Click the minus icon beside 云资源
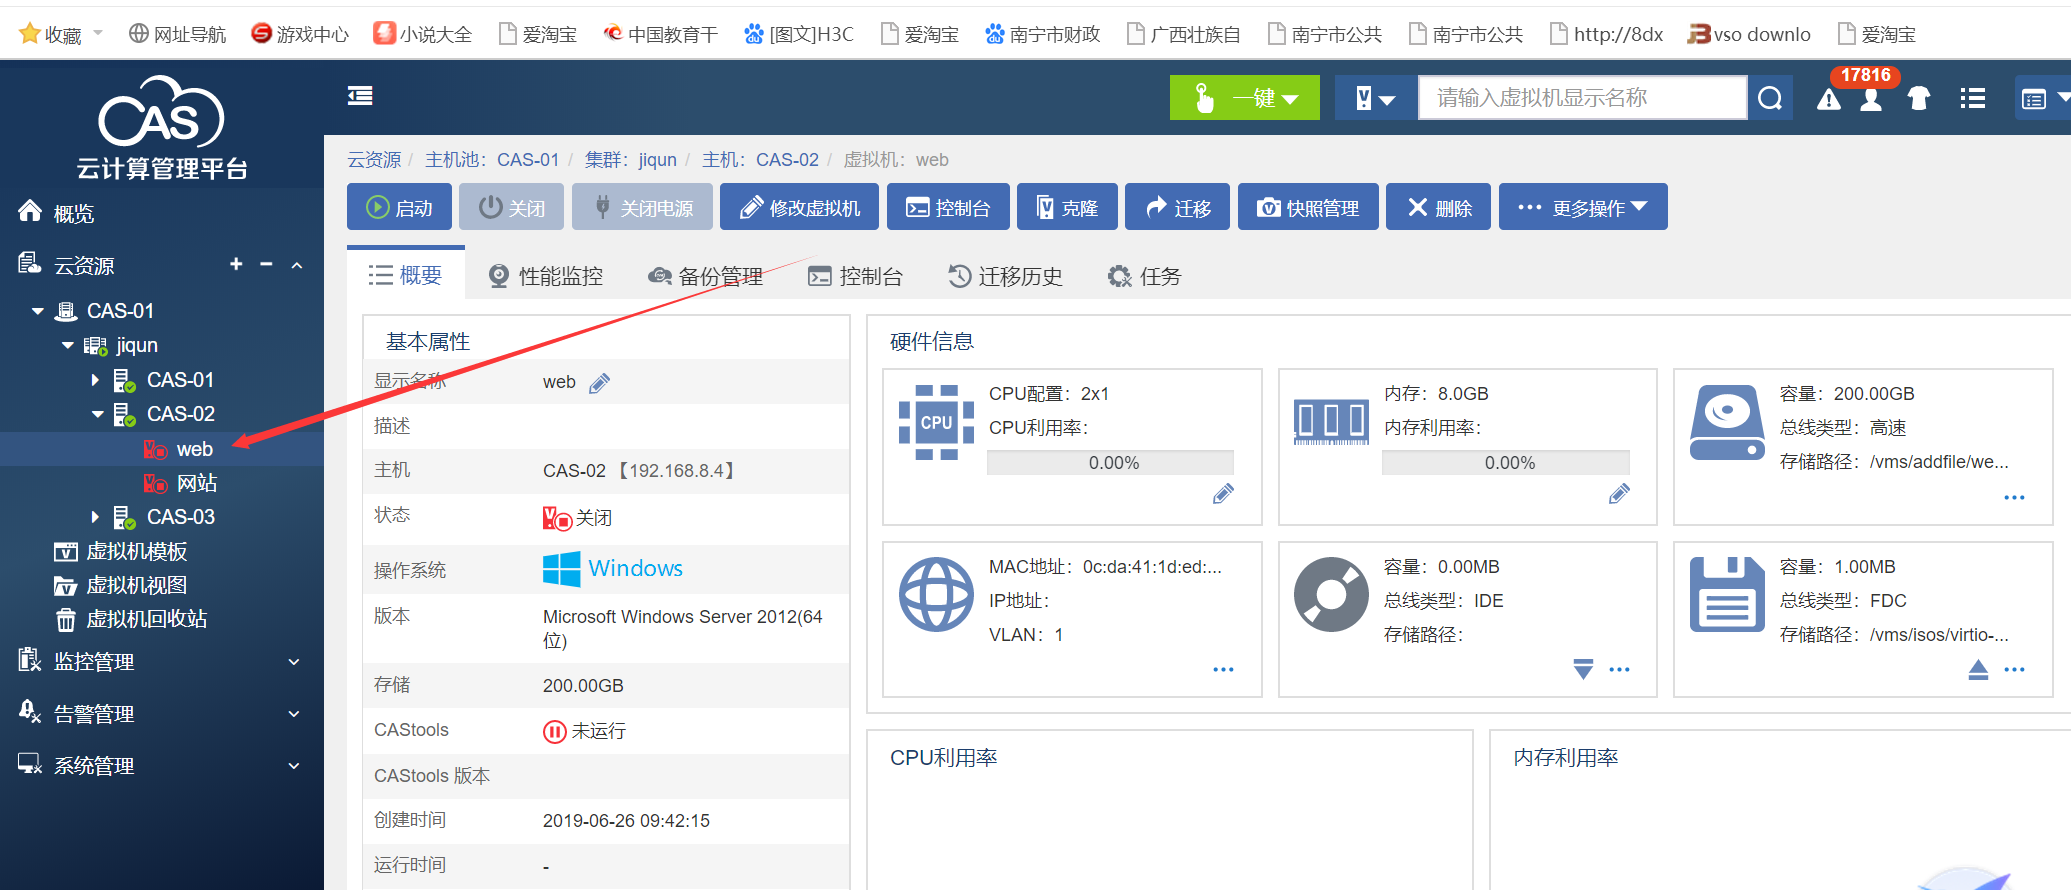The image size is (2071, 890). [266, 264]
